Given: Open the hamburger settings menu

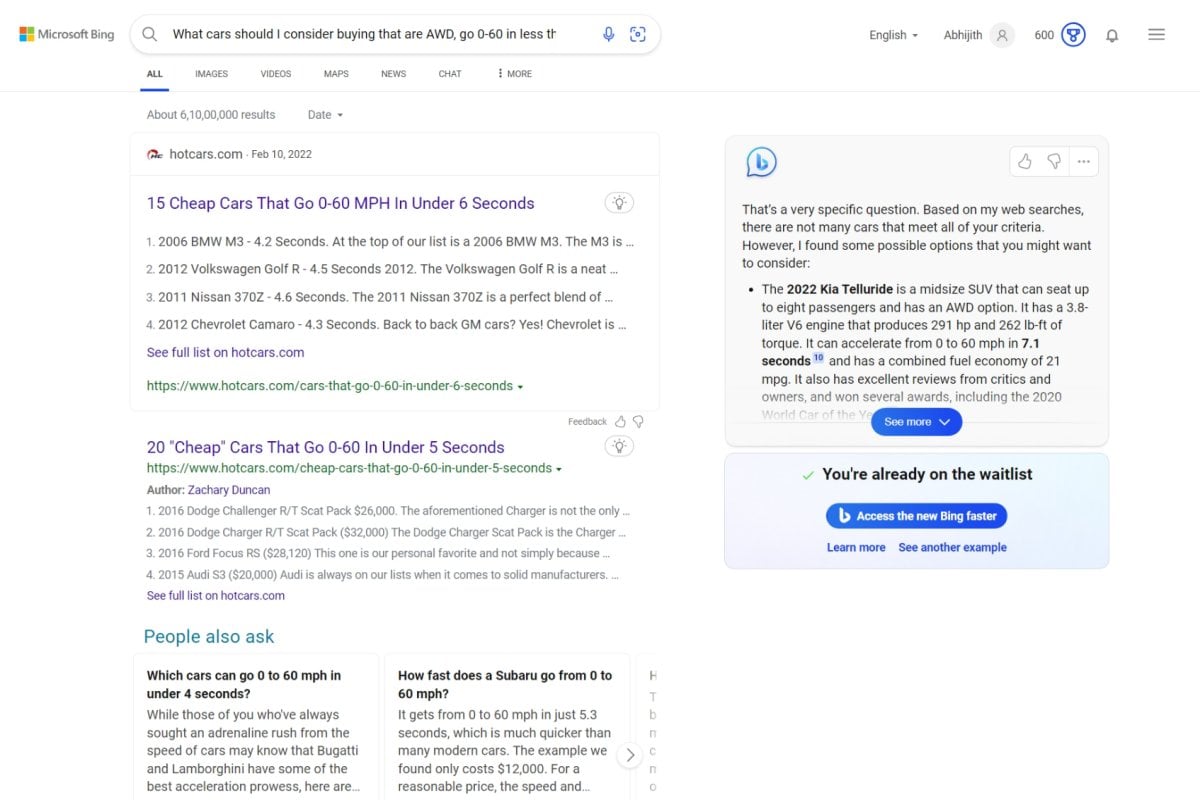Looking at the screenshot, I should point(1156,34).
